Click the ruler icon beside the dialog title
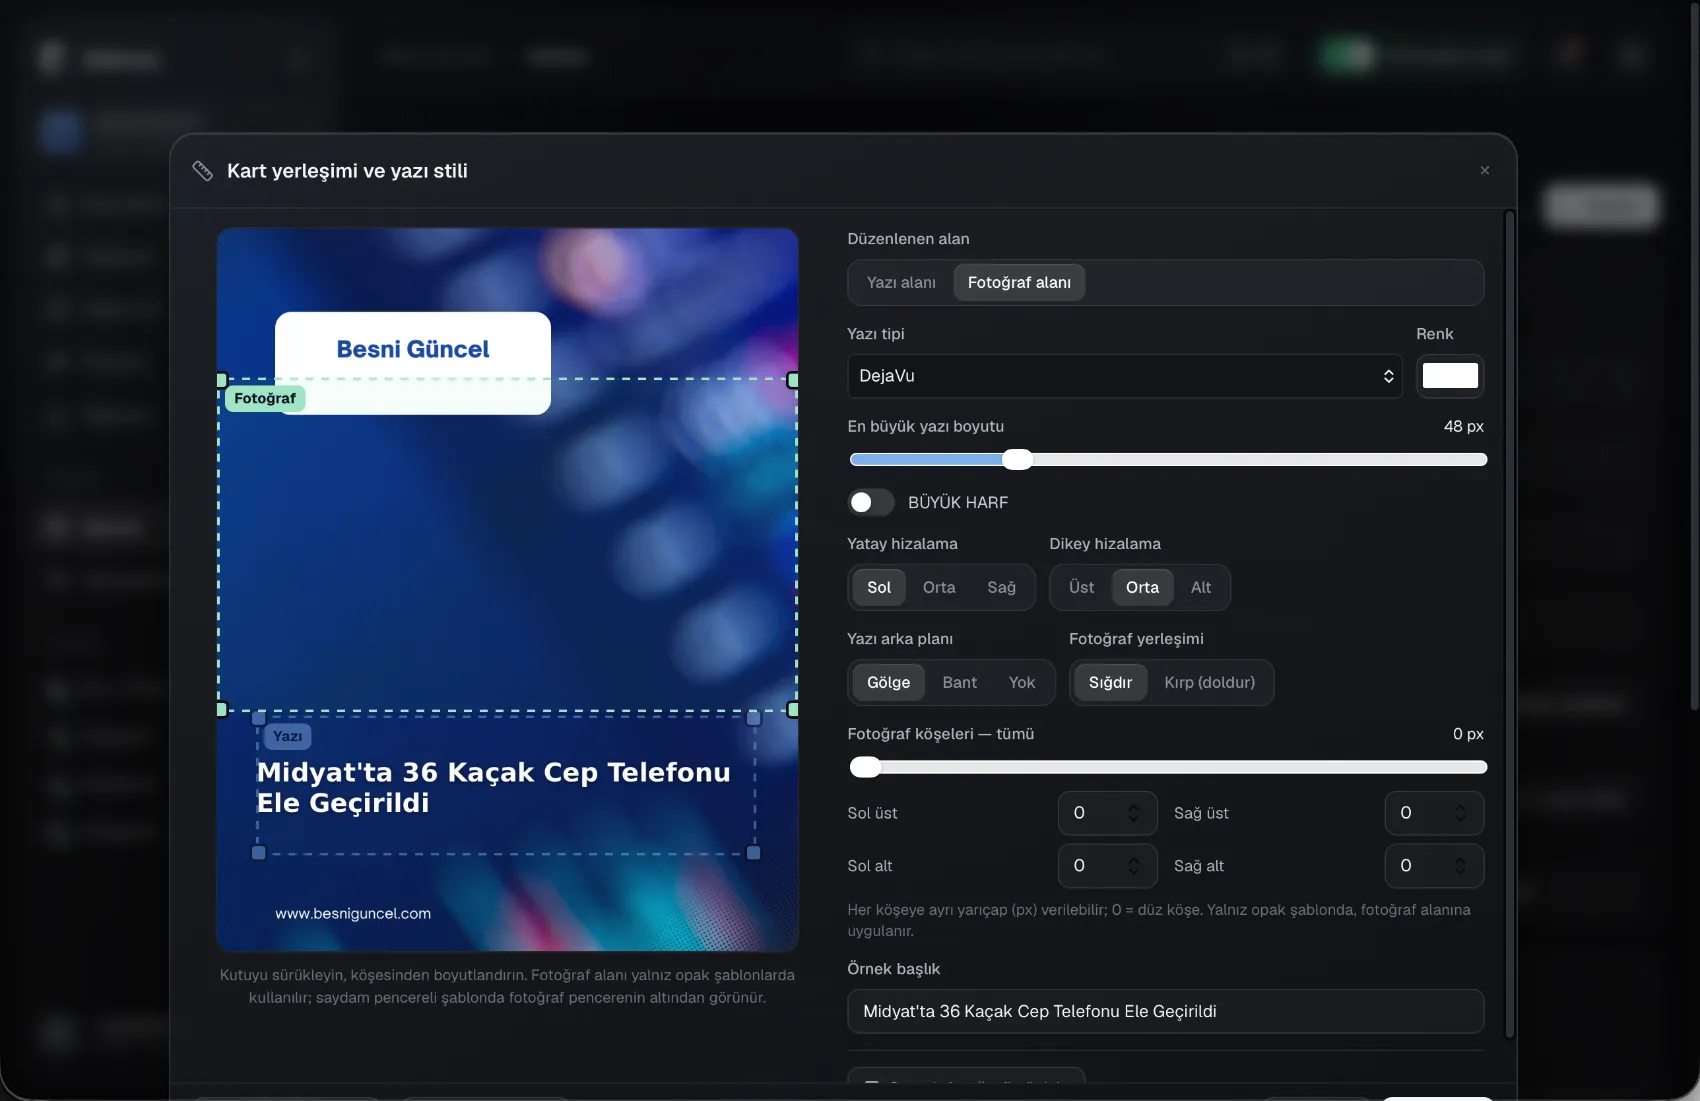Image resolution: width=1700 pixels, height=1101 pixels. tap(202, 171)
